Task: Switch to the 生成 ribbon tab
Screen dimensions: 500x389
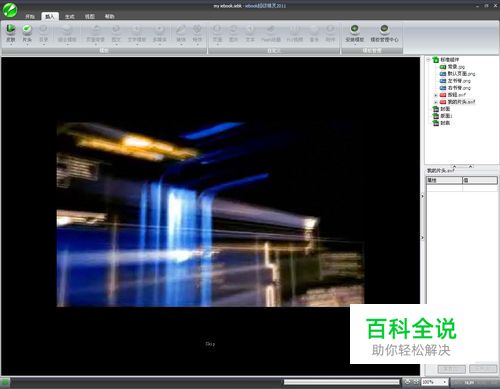Action: (x=70, y=16)
